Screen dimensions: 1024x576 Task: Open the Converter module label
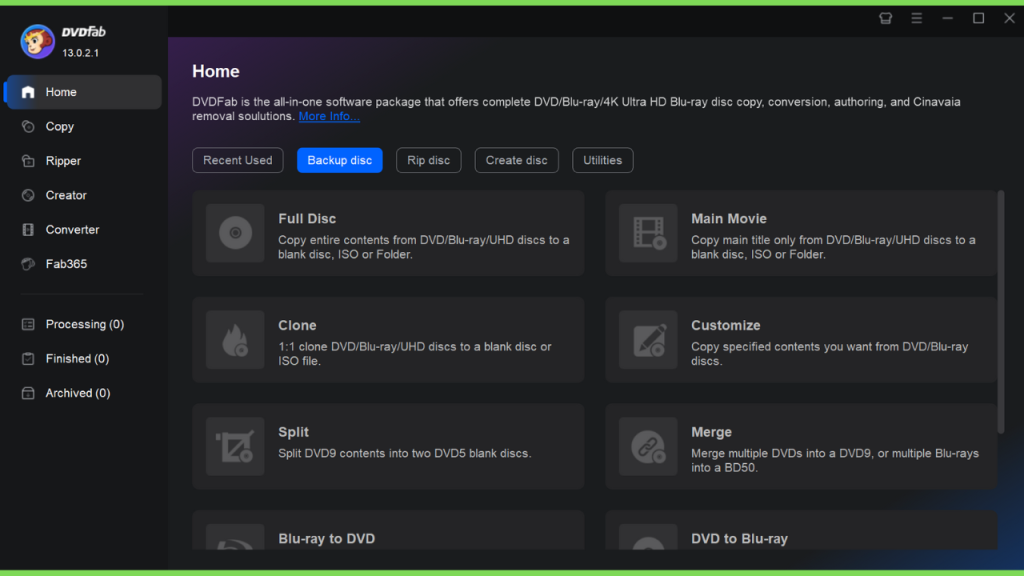point(72,230)
